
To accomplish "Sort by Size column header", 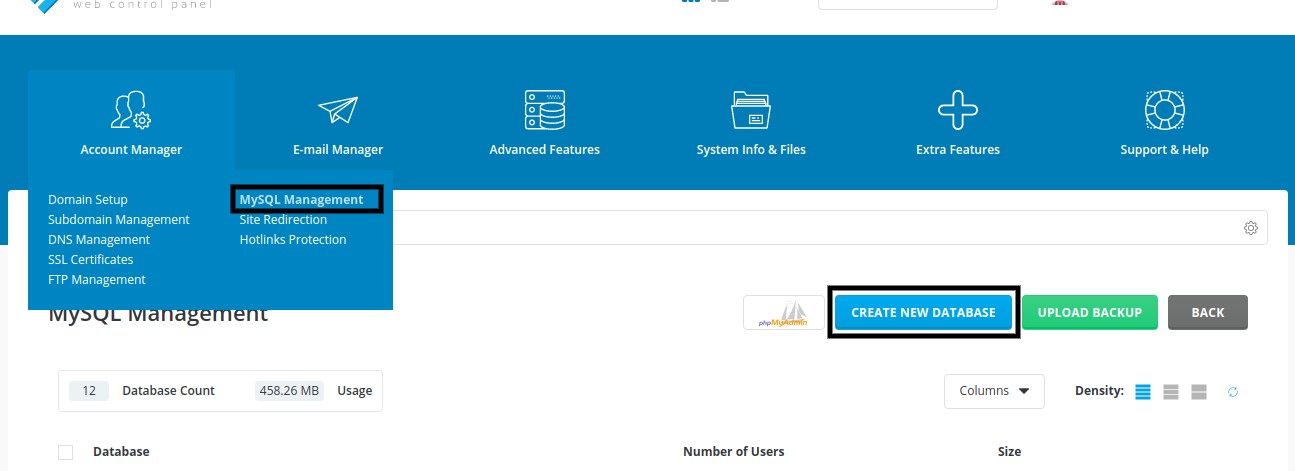I will pos(1009,452).
